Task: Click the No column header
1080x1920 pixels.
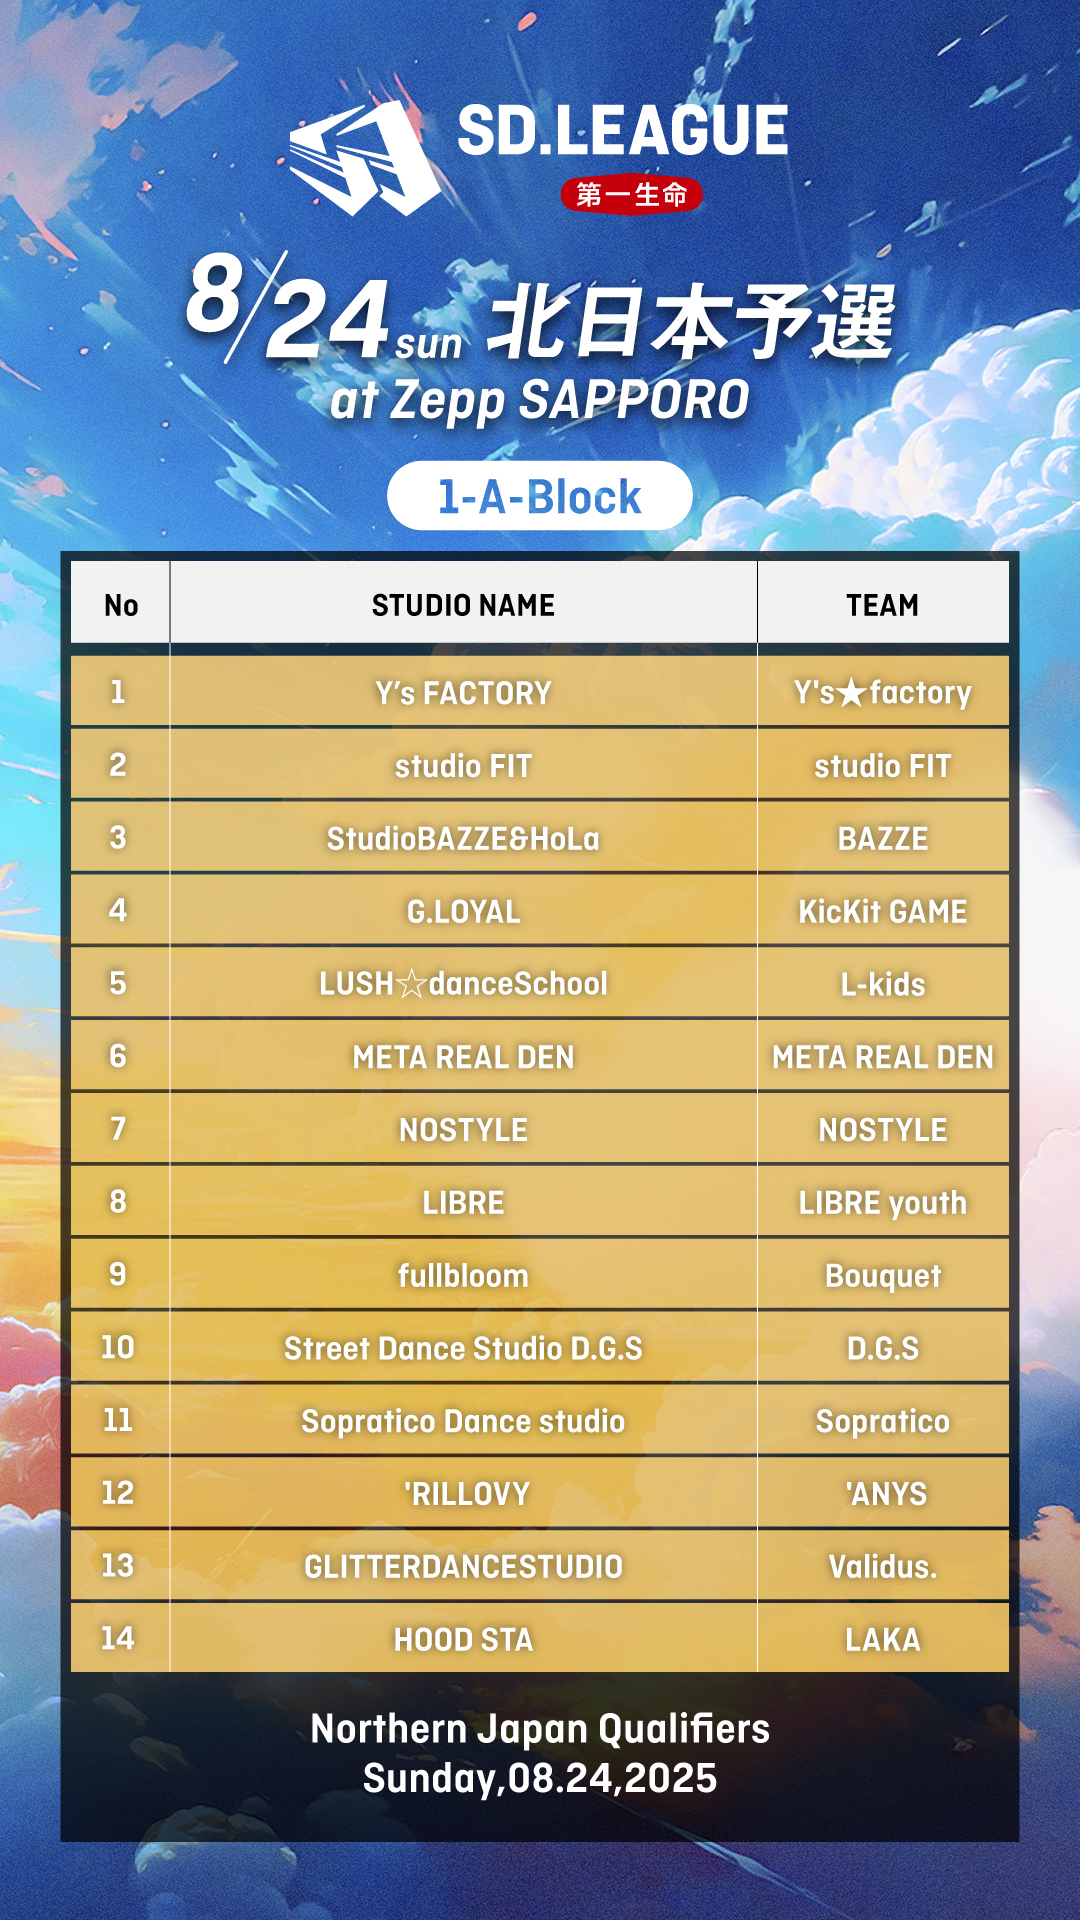Action: pyautogui.click(x=121, y=605)
